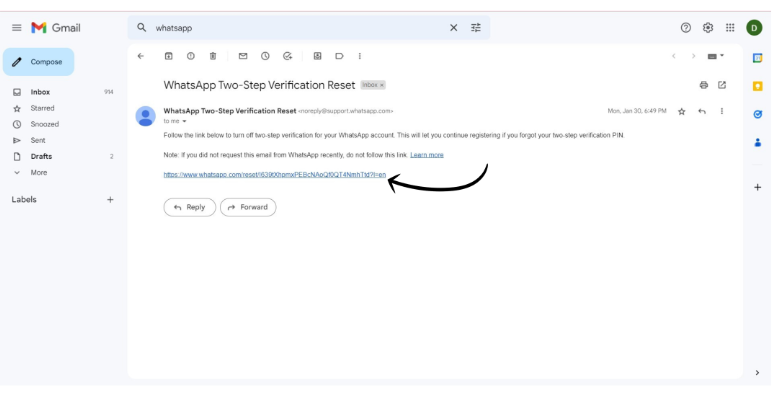This screenshot has width=772, height=401.
Task: Open the Drafts folder
Action: pyautogui.click(x=41, y=157)
